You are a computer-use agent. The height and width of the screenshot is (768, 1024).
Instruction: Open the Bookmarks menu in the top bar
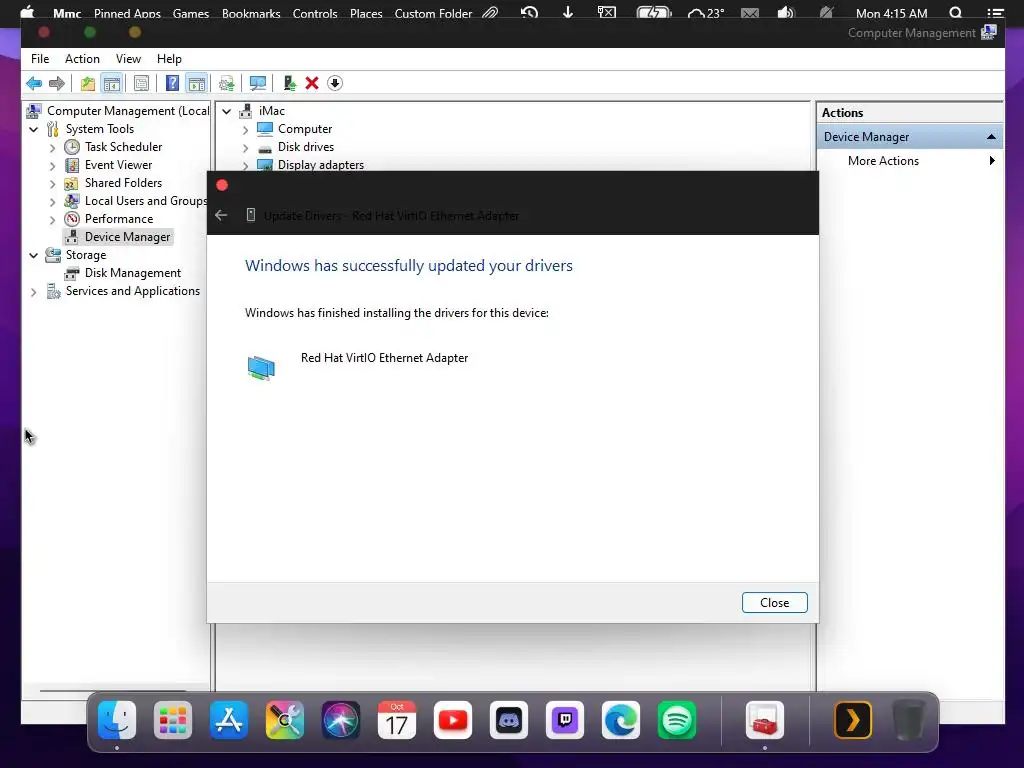coord(251,13)
